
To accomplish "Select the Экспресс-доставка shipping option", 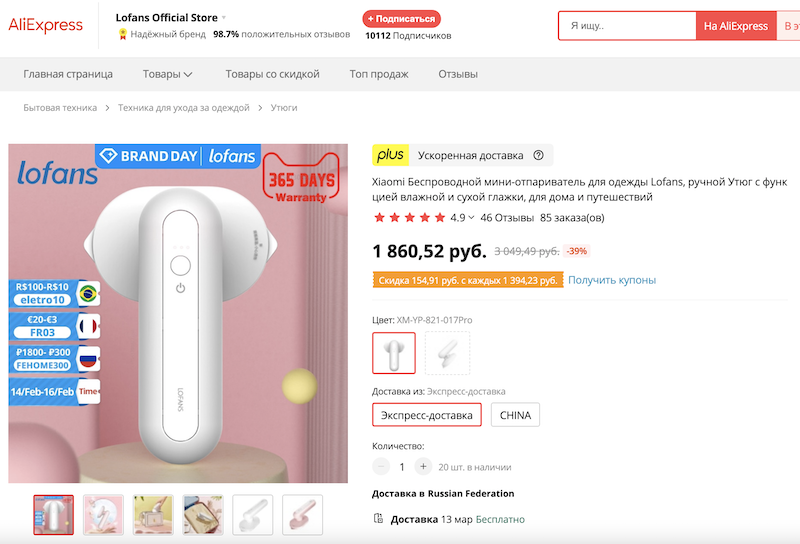I will coord(427,414).
